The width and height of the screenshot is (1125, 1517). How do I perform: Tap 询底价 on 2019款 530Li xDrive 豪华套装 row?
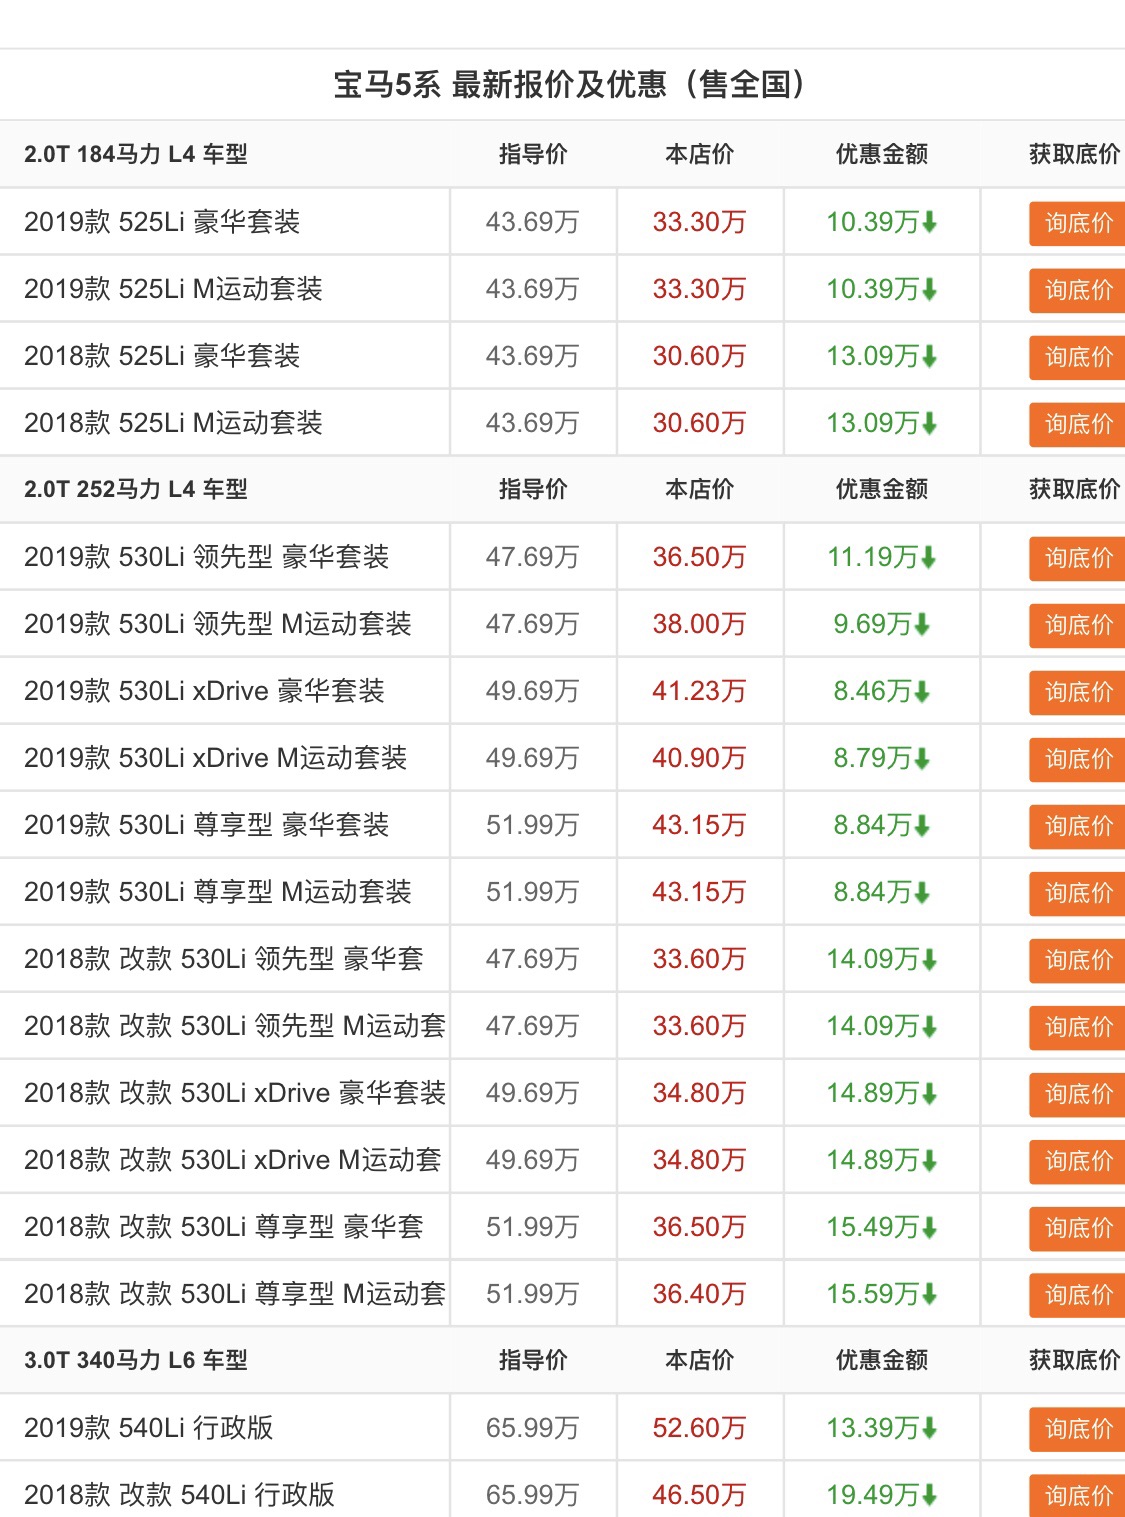coord(1077,692)
